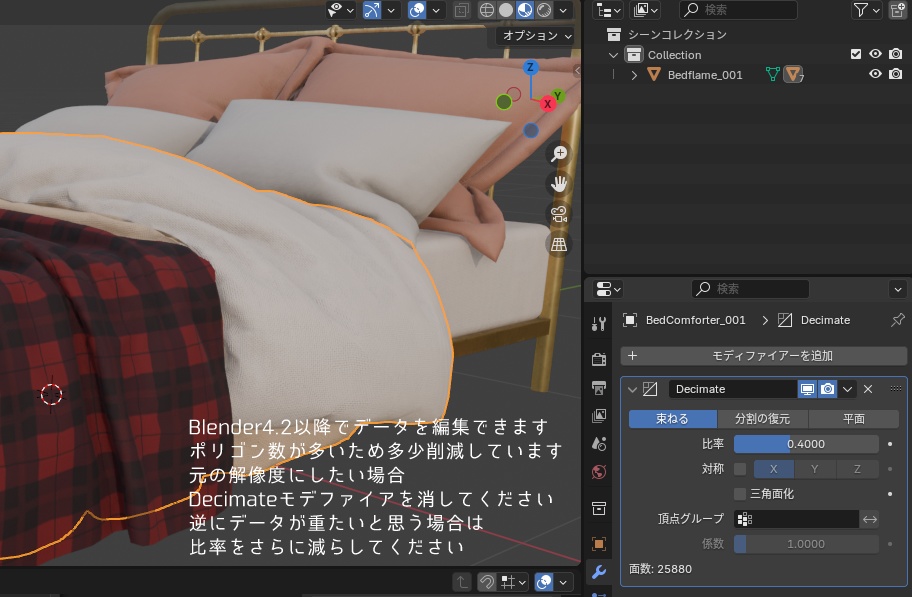Select the Tool properties tab icon
This screenshot has height=597, width=912.
click(598, 322)
